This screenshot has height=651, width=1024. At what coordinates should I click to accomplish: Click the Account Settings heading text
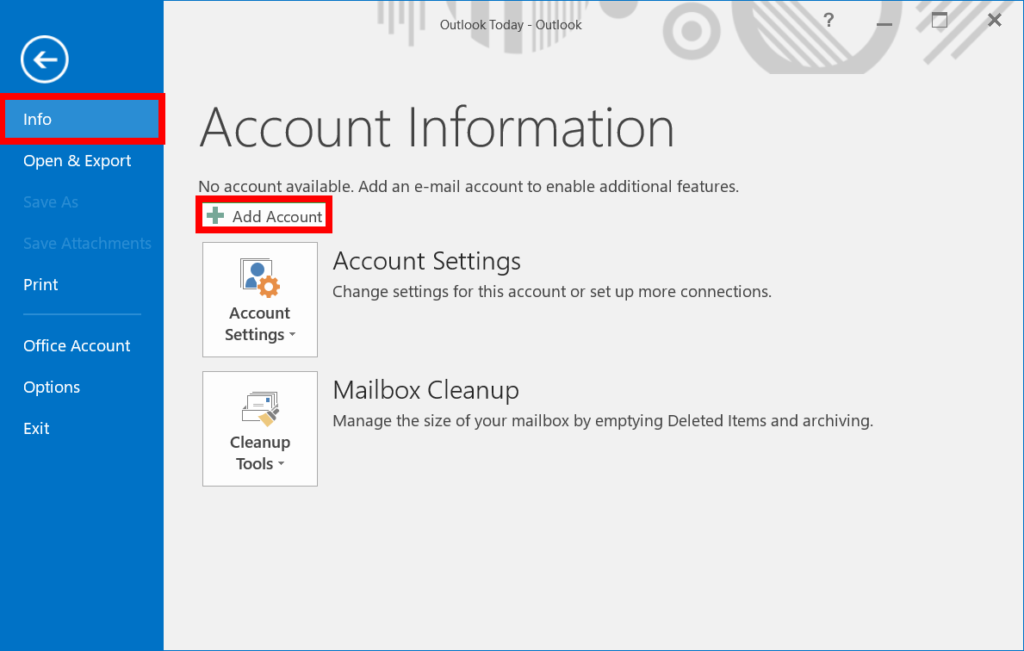(426, 261)
